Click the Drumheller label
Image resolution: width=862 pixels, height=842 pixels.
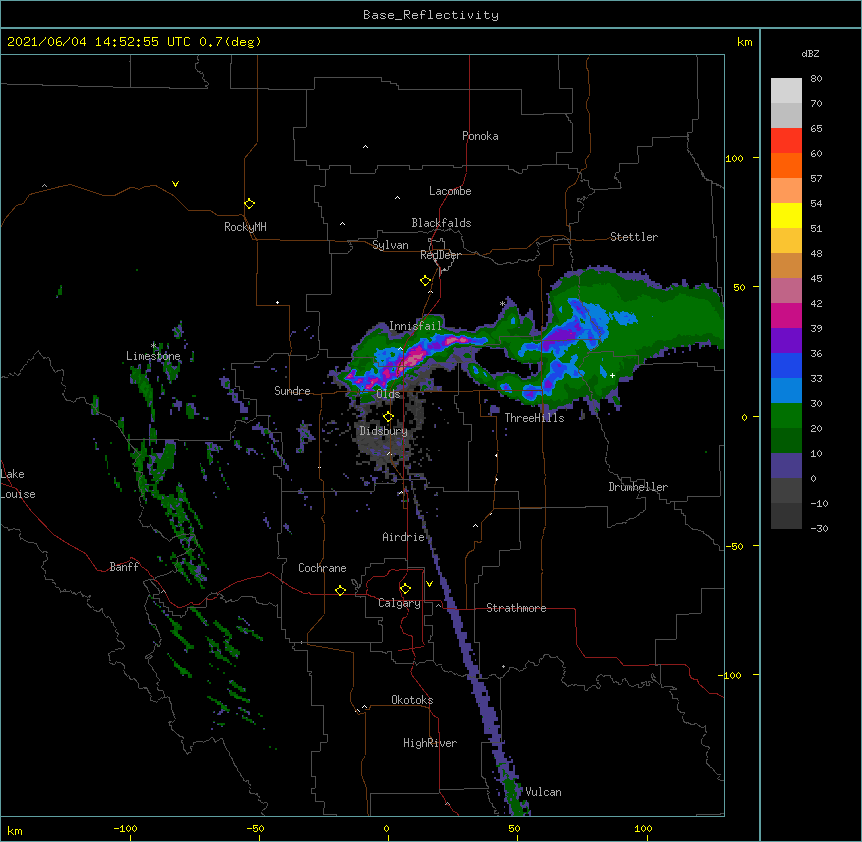638,487
